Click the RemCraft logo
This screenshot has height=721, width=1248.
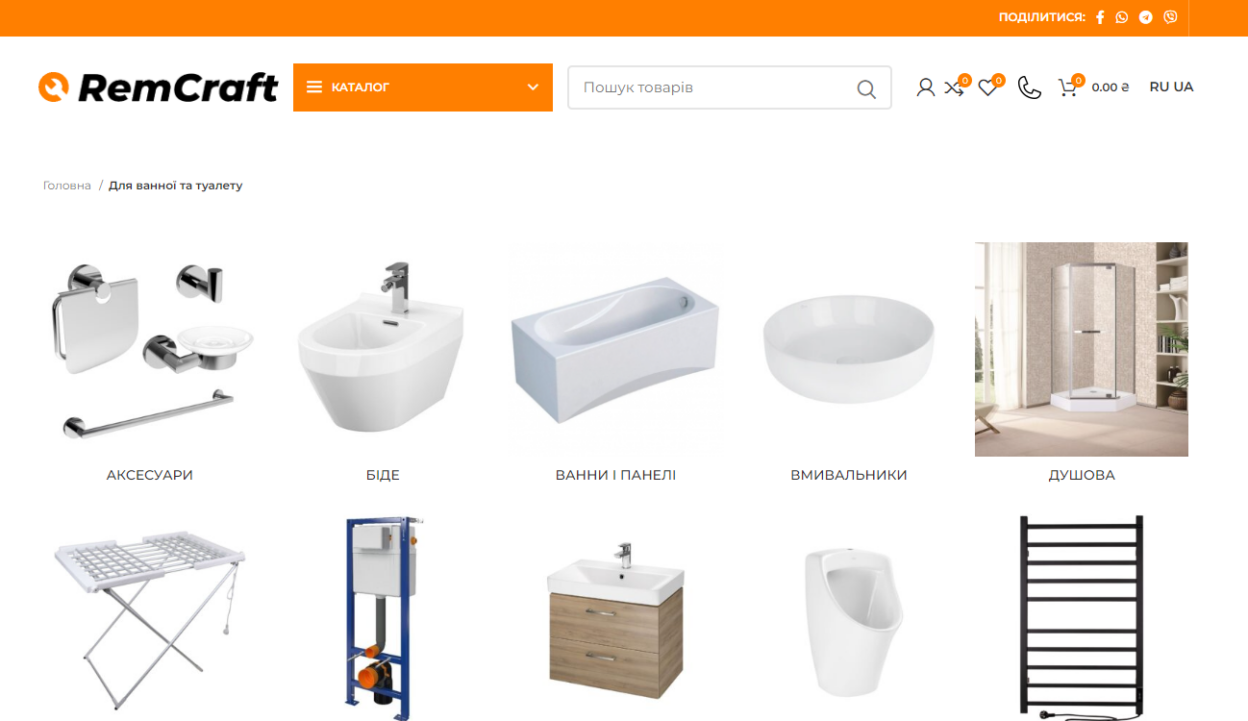point(158,88)
